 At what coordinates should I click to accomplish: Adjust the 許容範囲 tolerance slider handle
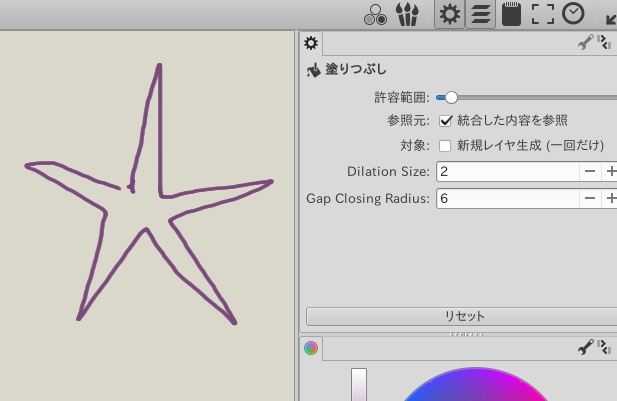pyautogui.click(x=451, y=97)
